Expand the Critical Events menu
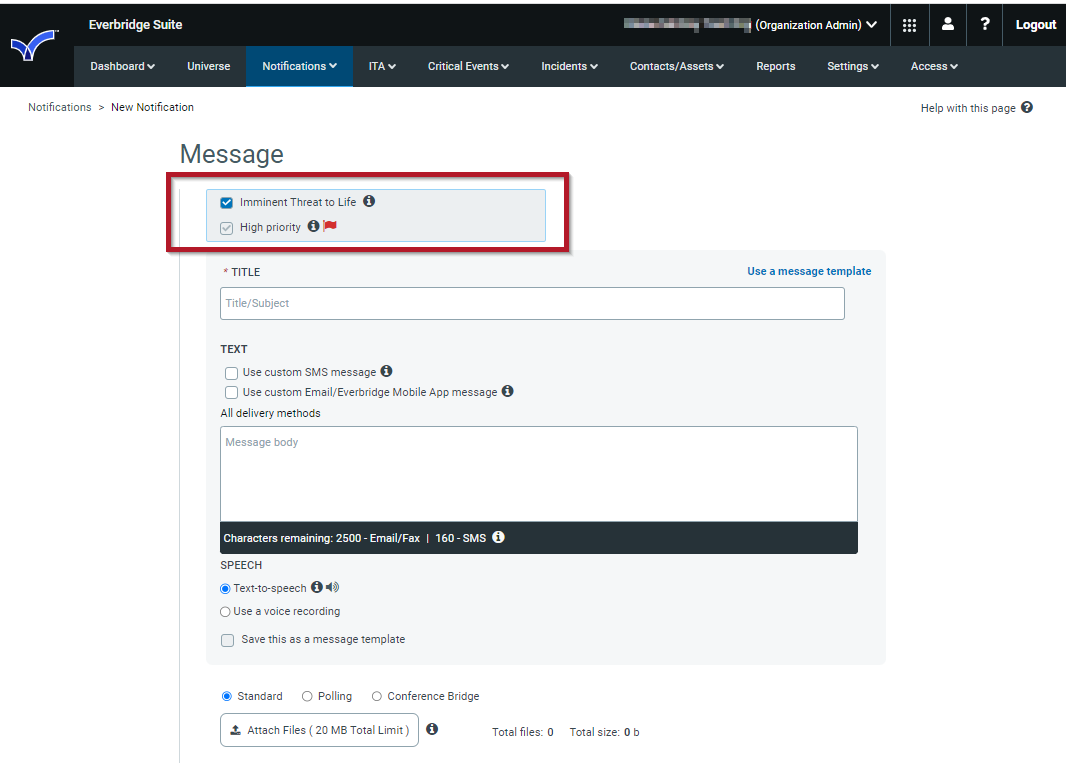The image size is (1066, 772). [468, 67]
